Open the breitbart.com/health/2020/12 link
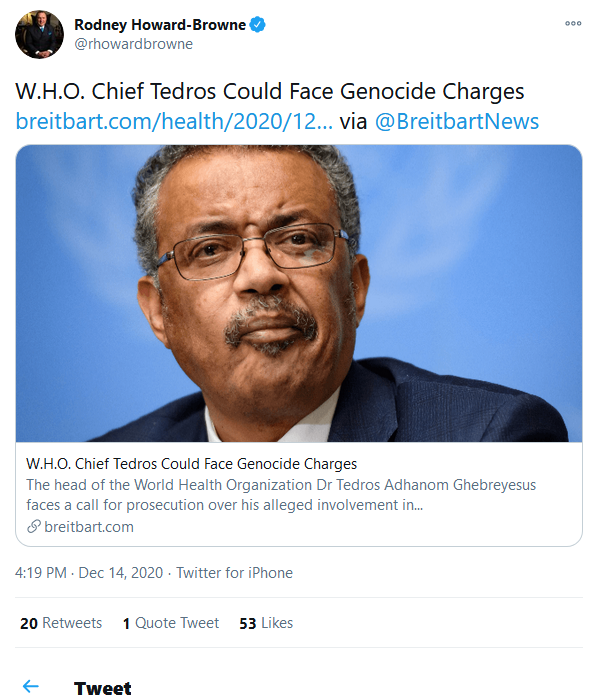This screenshot has width=598, height=696. (x=174, y=121)
